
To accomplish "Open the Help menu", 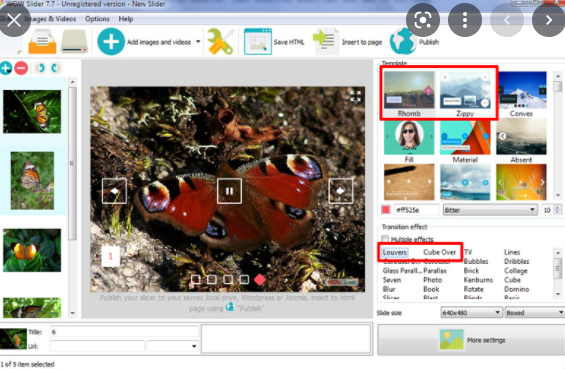I will (x=126, y=19).
